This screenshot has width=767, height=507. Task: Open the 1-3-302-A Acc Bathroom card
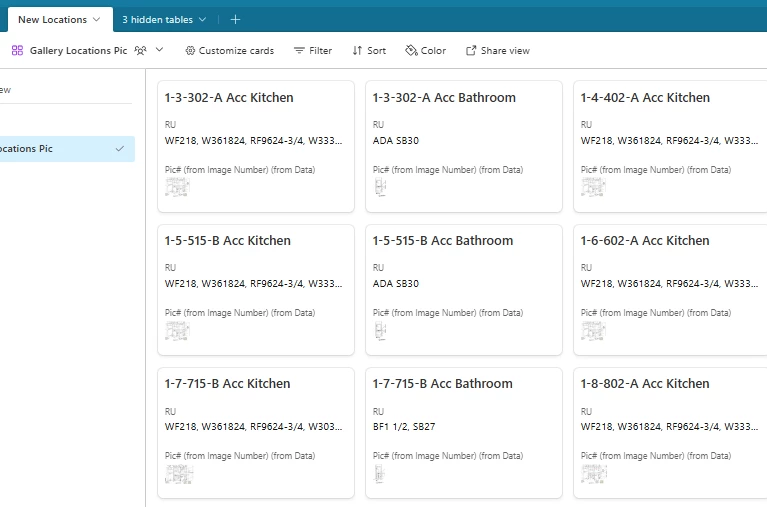[464, 146]
